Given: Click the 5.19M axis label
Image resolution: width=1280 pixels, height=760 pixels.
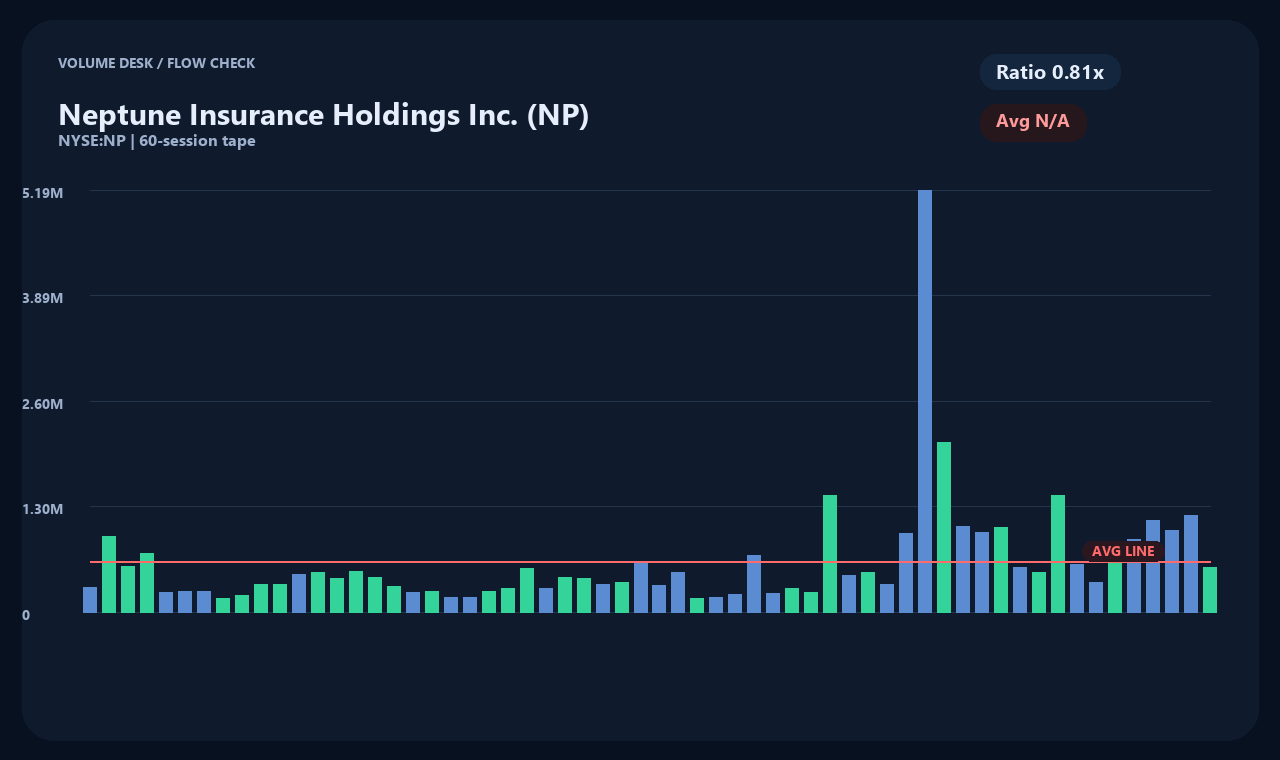Looking at the screenshot, I should point(43,191).
